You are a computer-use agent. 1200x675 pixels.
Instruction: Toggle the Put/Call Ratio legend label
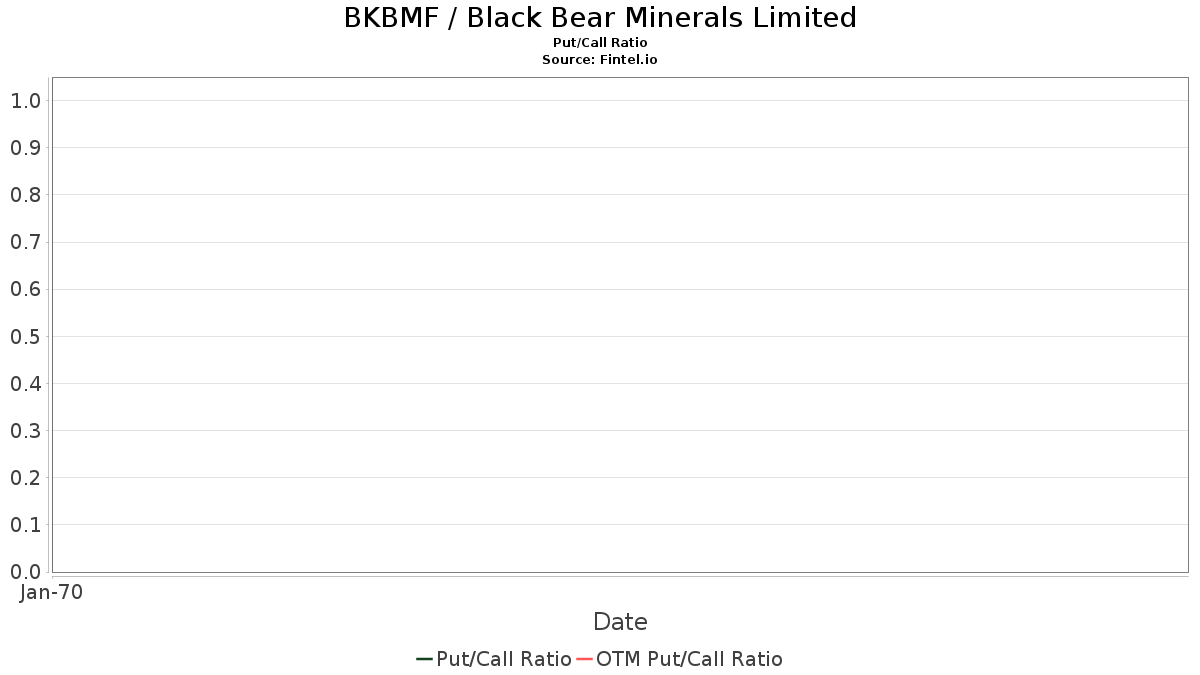point(503,659)
